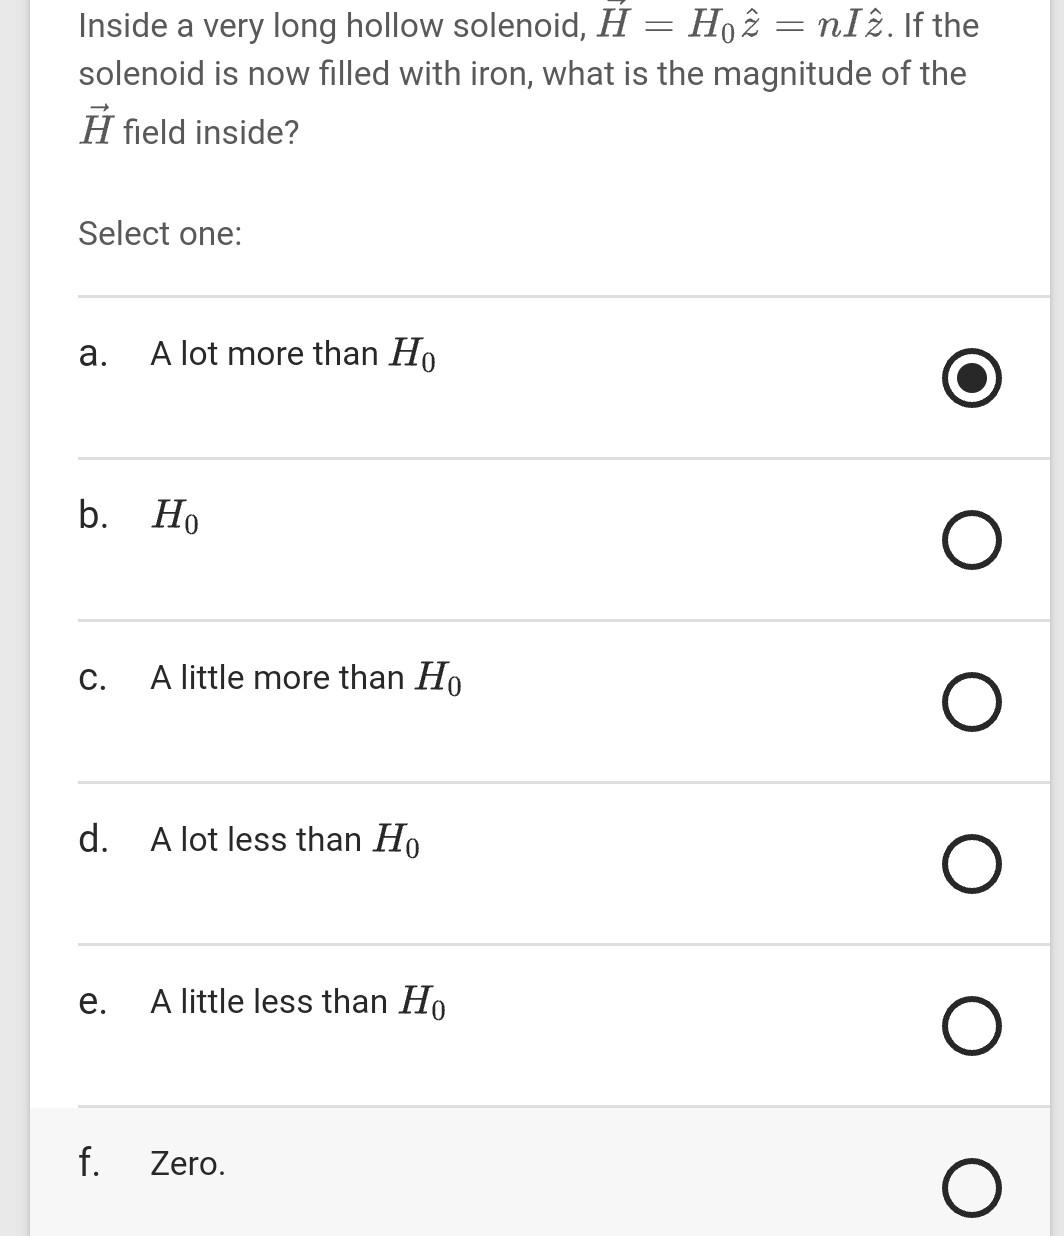This screenshot has height=1236, width=1064.
Task: Select radio button for 'A lot less than H0'
Action: (971, 864)
